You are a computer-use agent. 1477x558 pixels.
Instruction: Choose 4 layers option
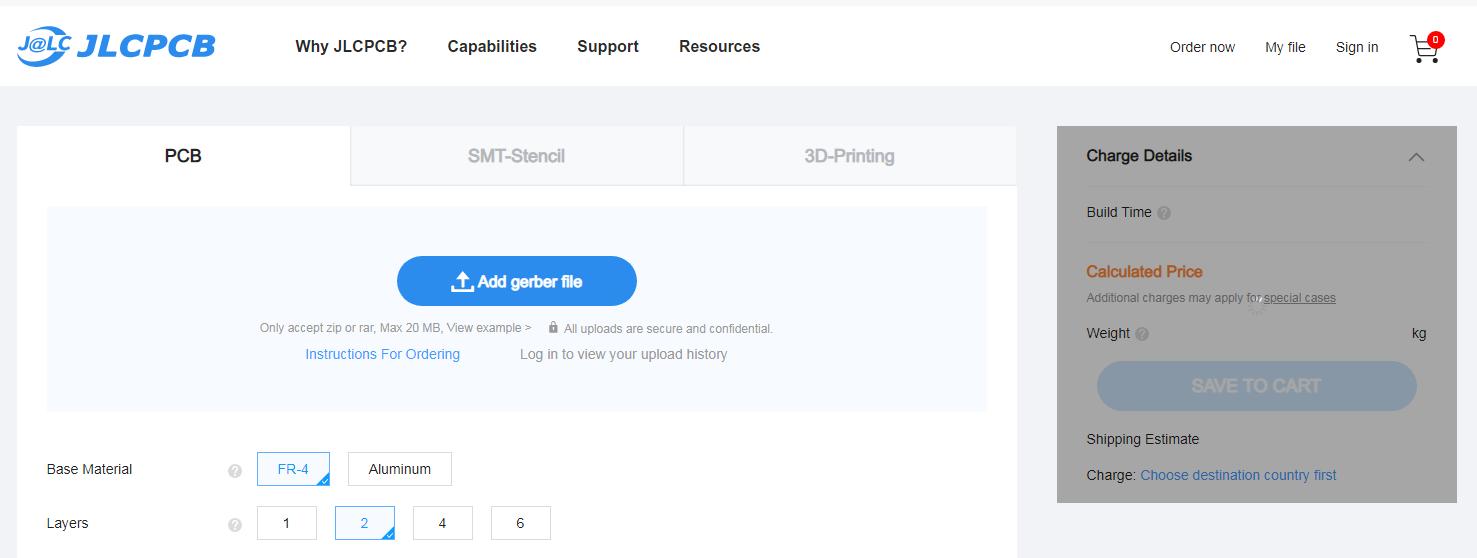(442, 523)
